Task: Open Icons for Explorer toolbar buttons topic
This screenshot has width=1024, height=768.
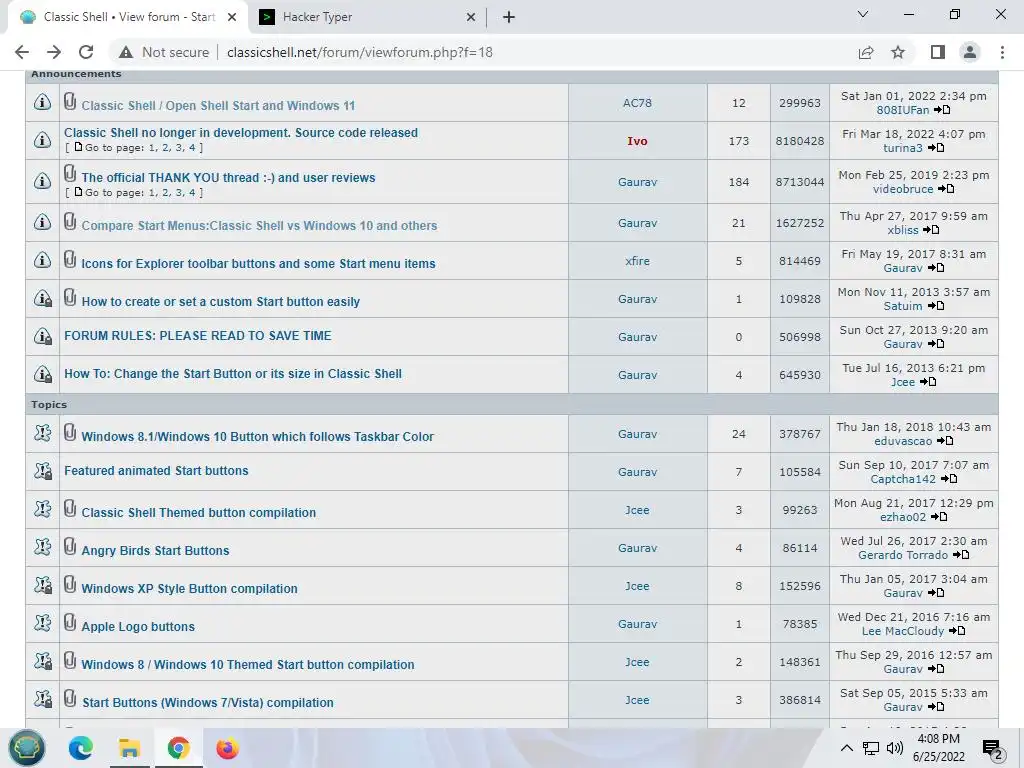Action: coord(258,264)
